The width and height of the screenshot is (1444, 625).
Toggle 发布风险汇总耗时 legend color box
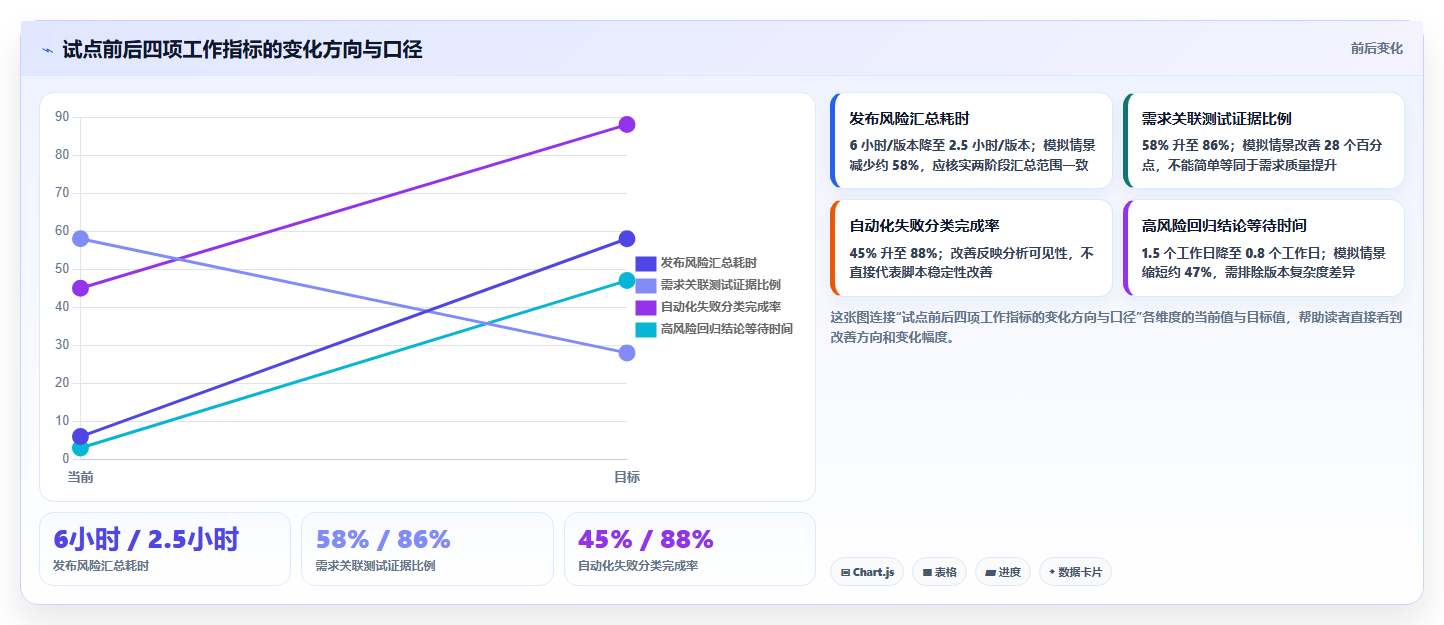(x=646, y=263)
